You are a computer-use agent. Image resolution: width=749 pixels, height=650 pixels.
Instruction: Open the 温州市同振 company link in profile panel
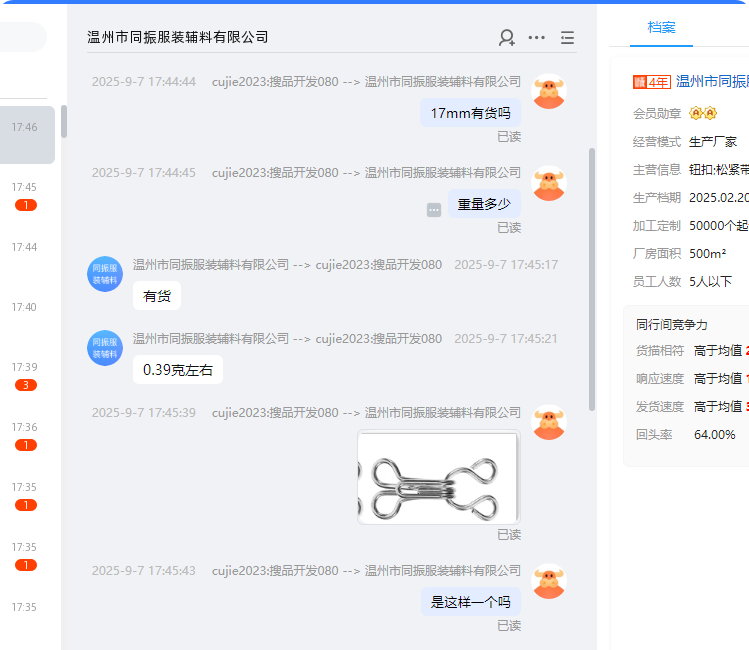[x=712, y=82]
